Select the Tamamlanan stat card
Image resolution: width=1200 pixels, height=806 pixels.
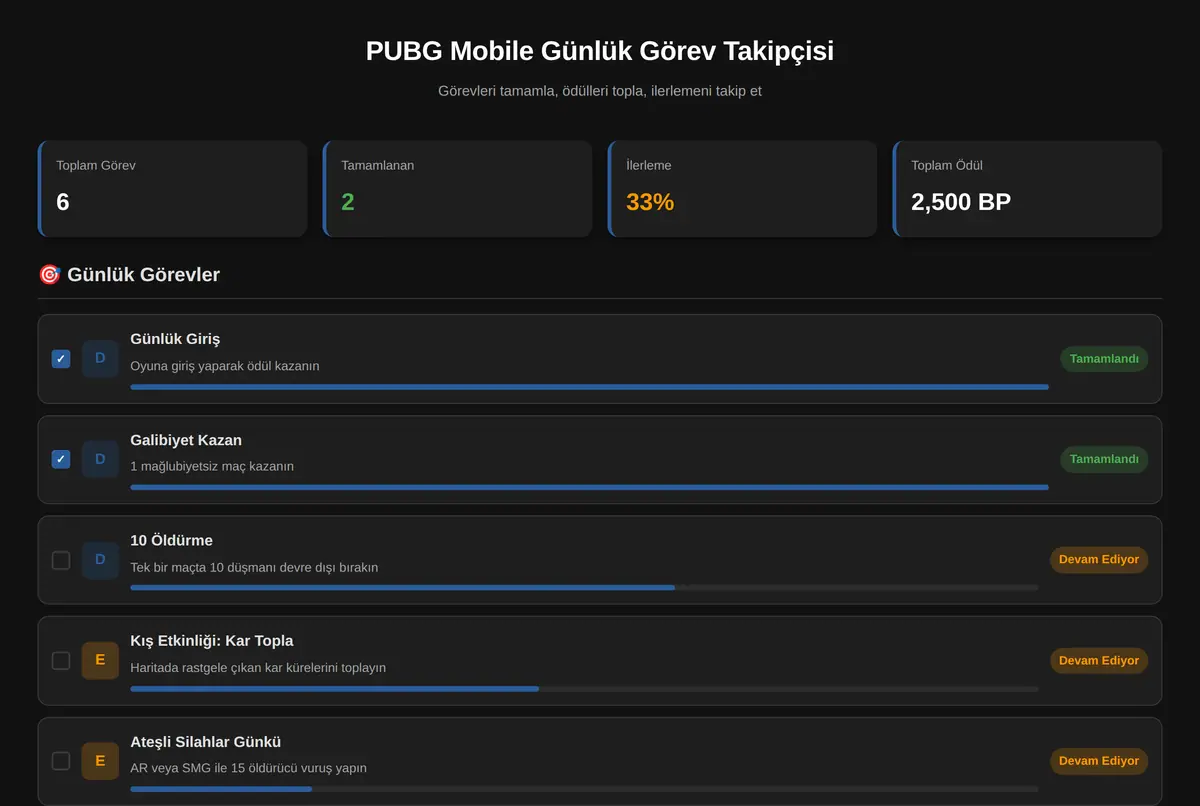tap(457, 189)
